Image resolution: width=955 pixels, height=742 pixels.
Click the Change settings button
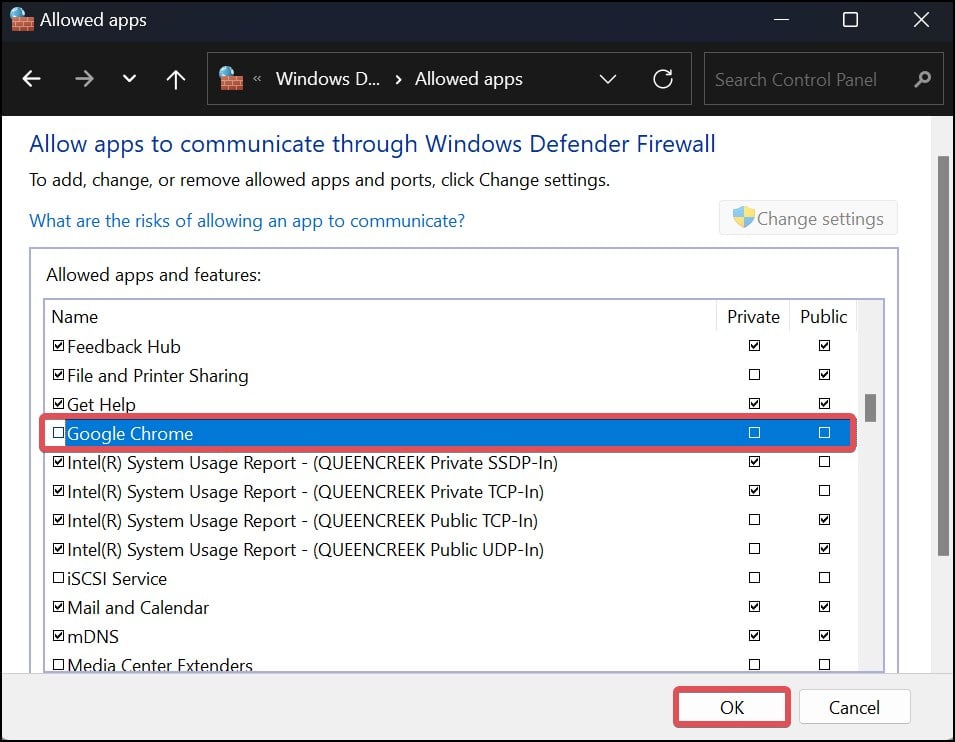click(808, 218)
